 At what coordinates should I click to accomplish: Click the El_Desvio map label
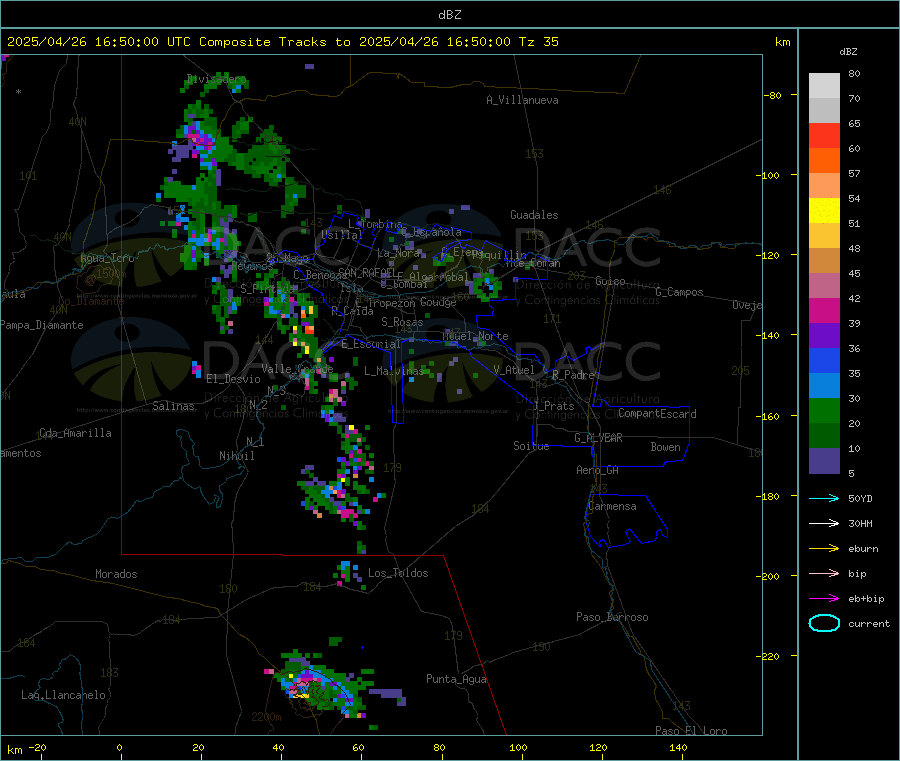[x=233, y=379]
